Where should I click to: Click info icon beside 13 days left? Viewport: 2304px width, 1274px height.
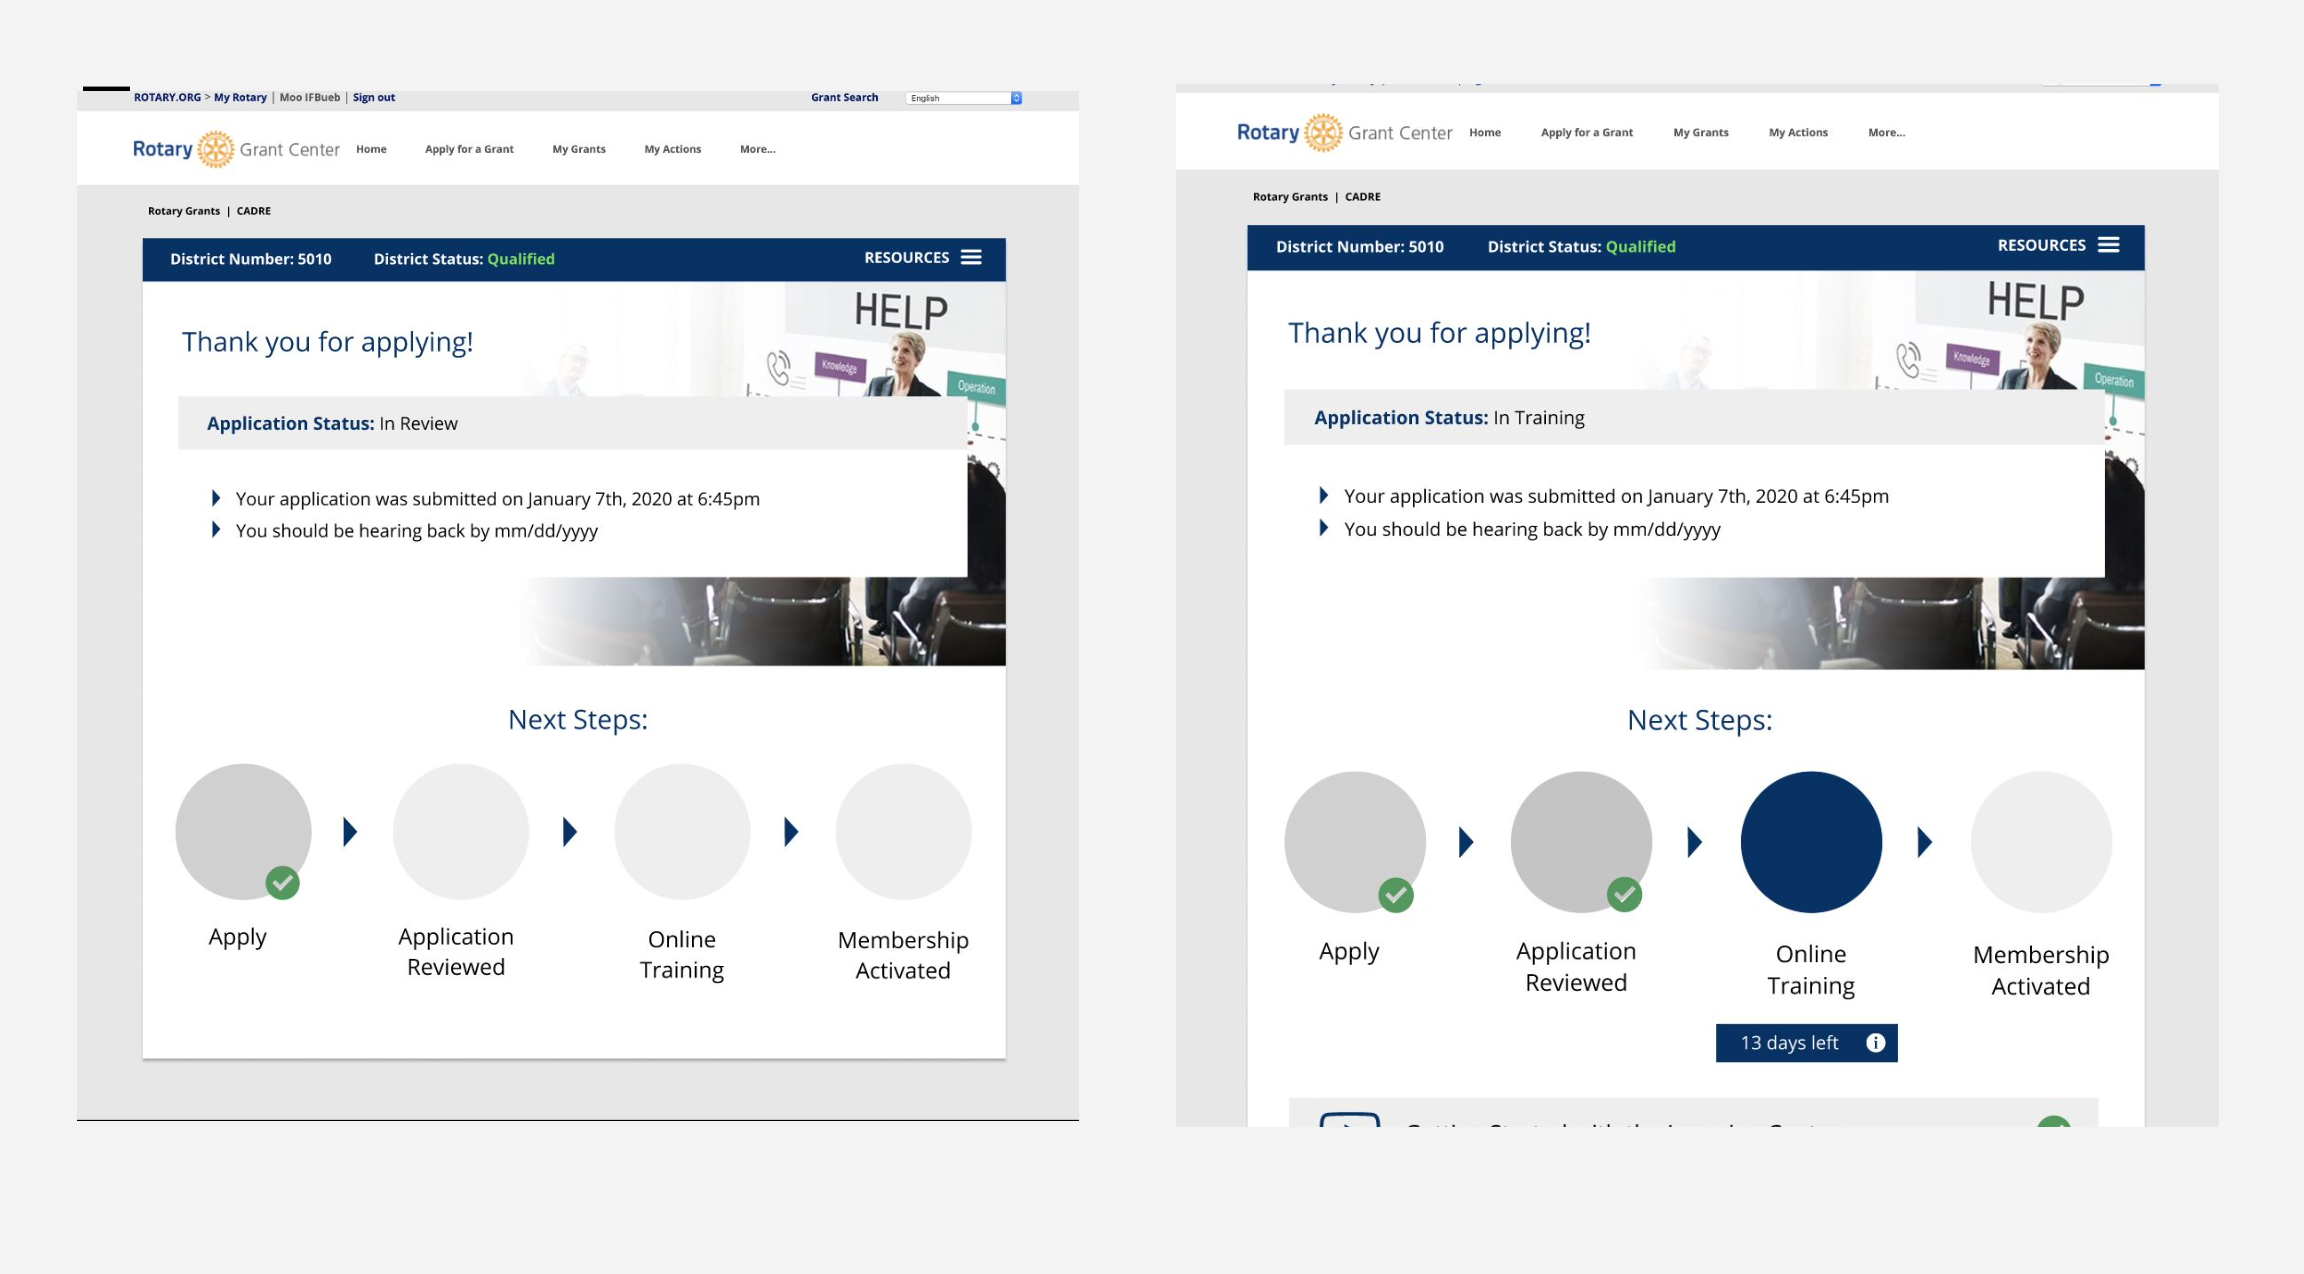[x=1875, y=1043]
